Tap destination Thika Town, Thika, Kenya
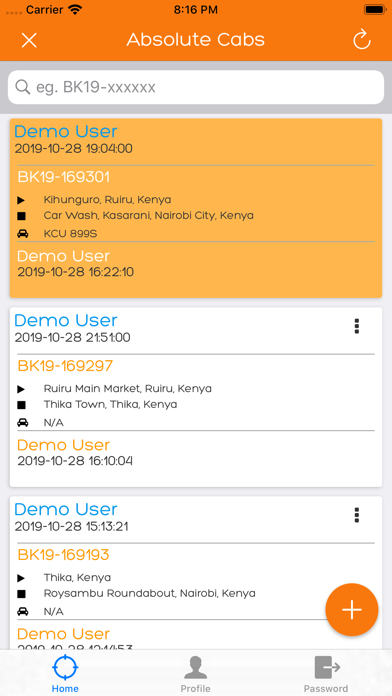 pos(110,405)
